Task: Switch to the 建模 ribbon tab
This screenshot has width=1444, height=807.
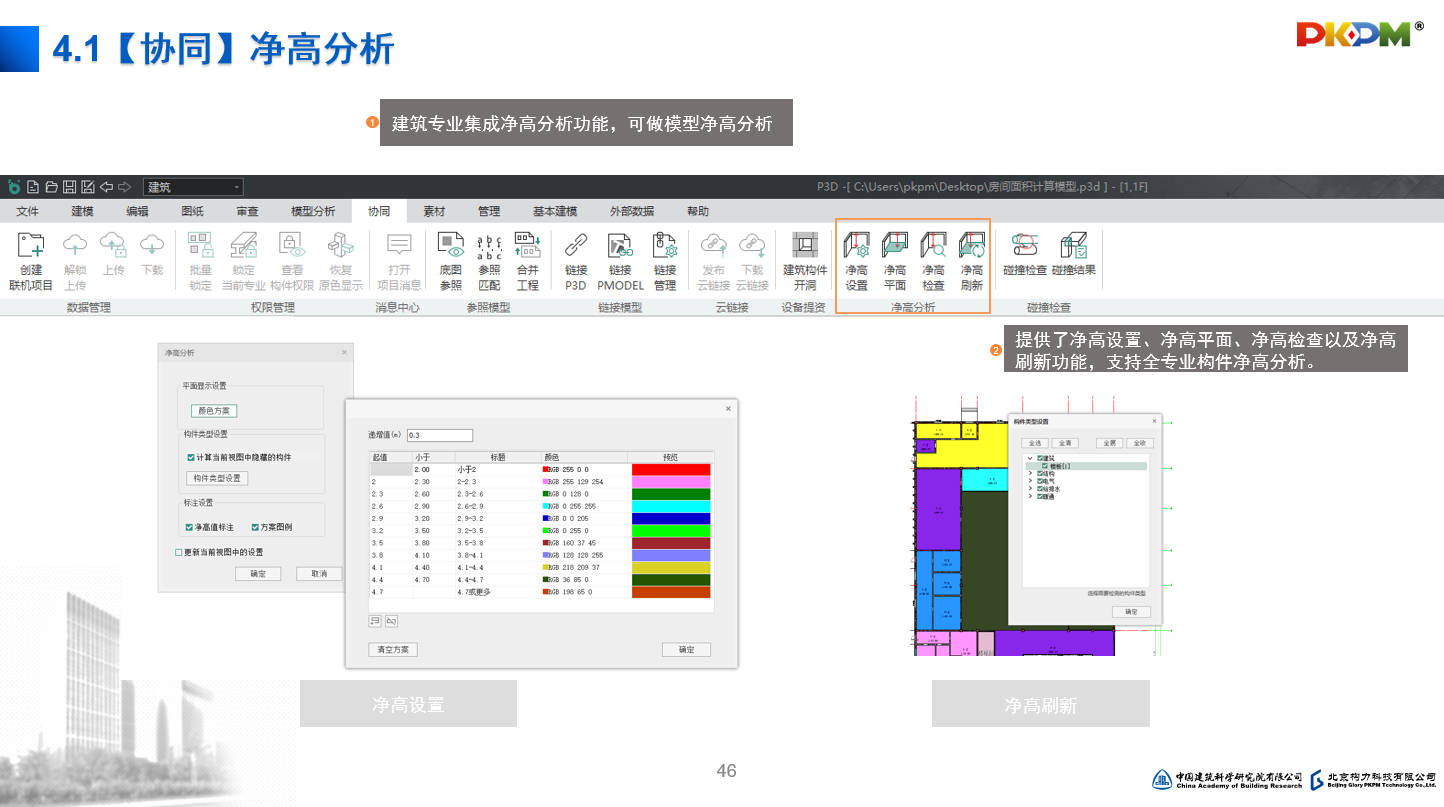Action: click(x=82, y=211)
